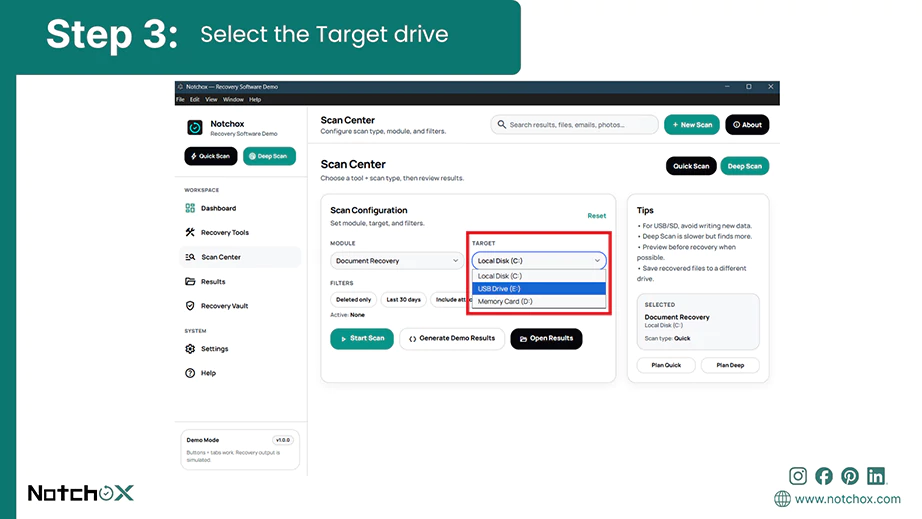The width and height of the screenshot is (922, 519).
Task: Toggle the Last 30 days filter
Action: [403, 299]
